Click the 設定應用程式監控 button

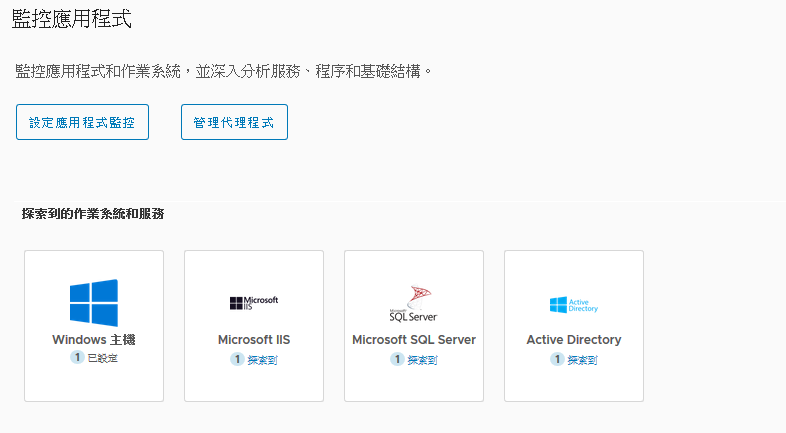82,122
